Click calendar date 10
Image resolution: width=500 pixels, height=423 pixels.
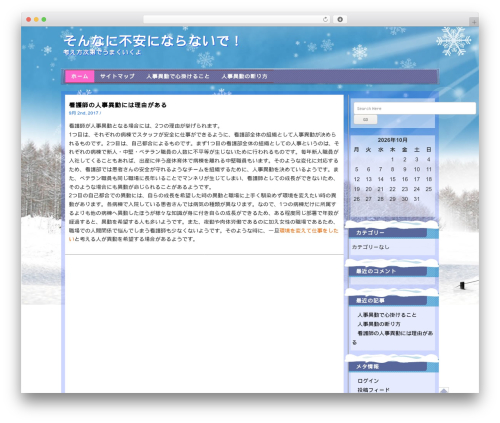[x=417, y=169]
